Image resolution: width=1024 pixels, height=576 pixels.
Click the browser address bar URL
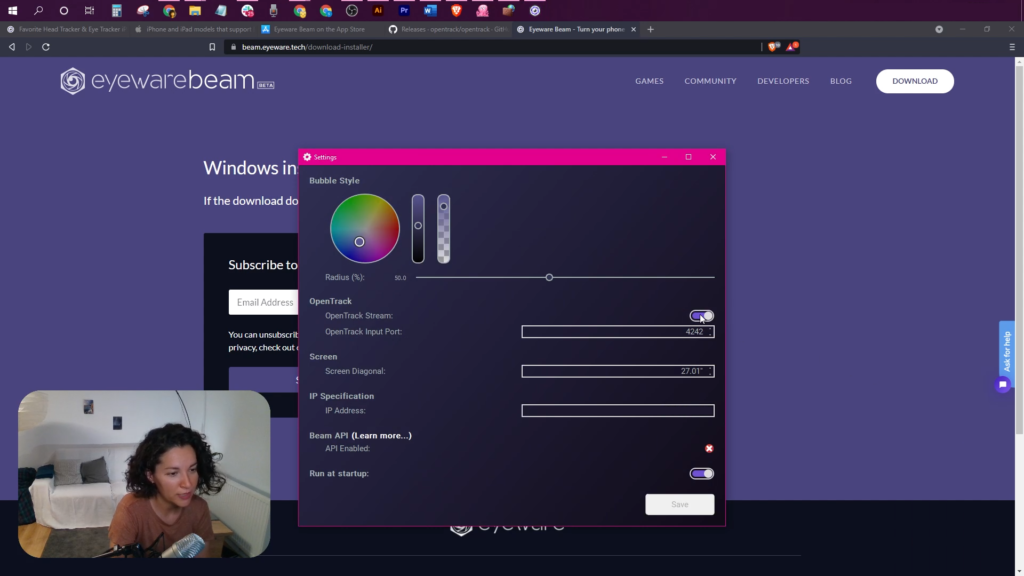tap(307, 47)
